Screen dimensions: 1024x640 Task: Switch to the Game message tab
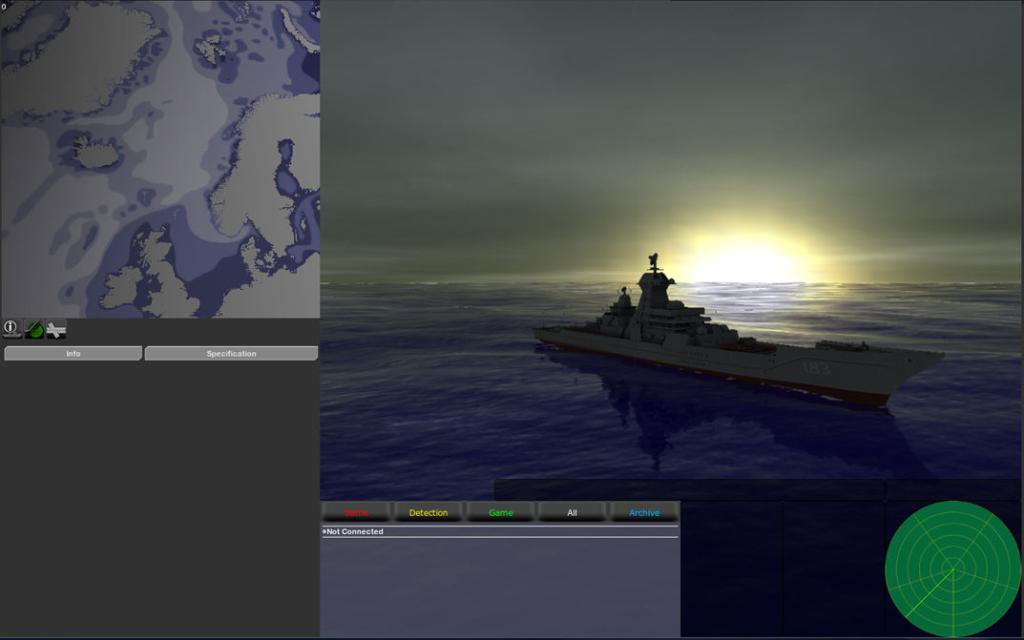pyautogui.click(x=500, y=512)
